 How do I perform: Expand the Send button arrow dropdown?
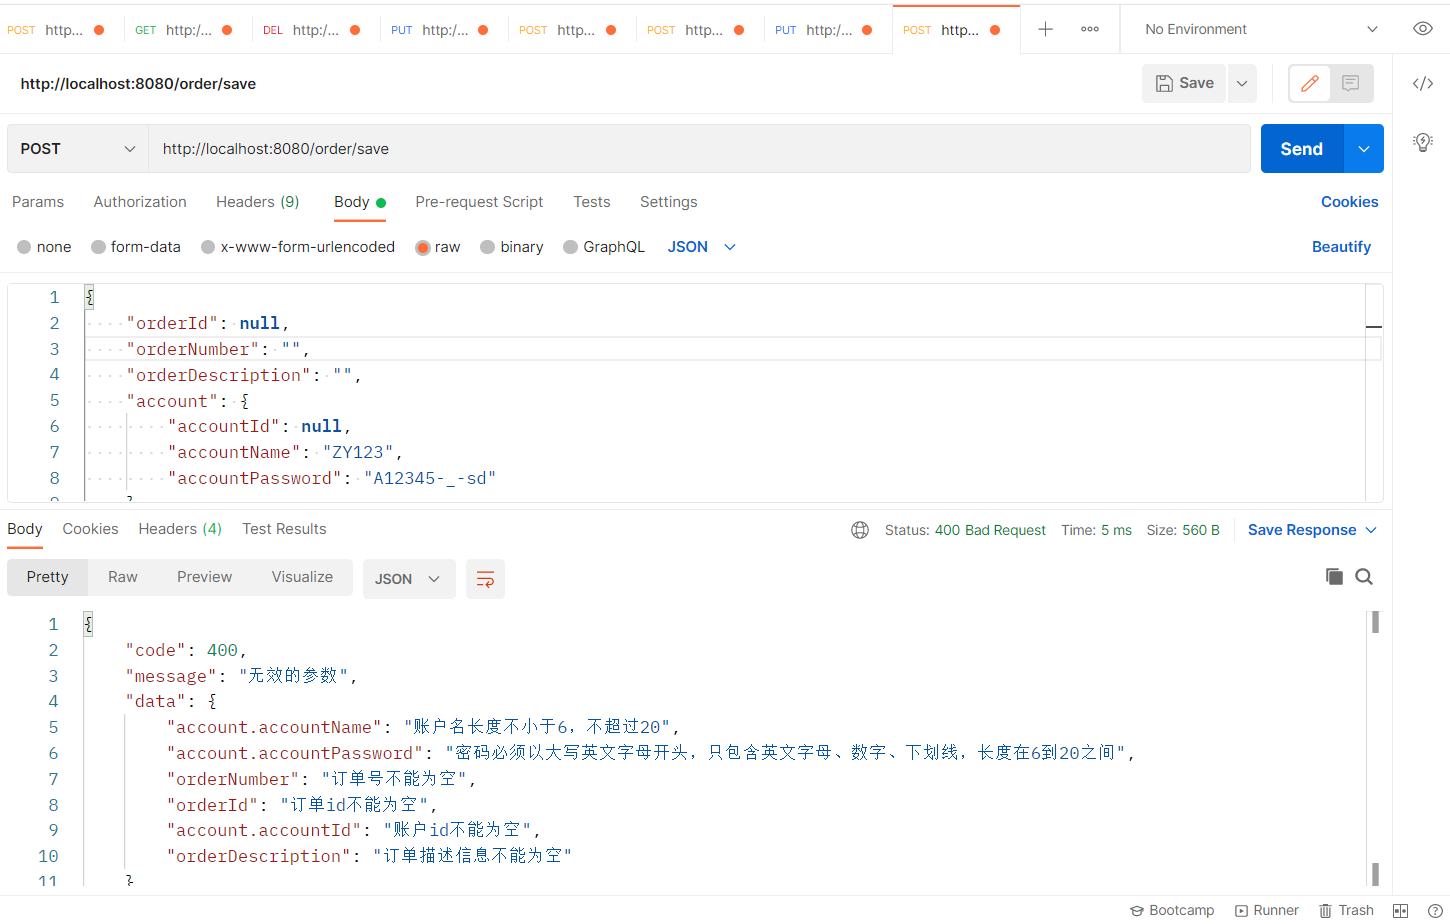1364,148
